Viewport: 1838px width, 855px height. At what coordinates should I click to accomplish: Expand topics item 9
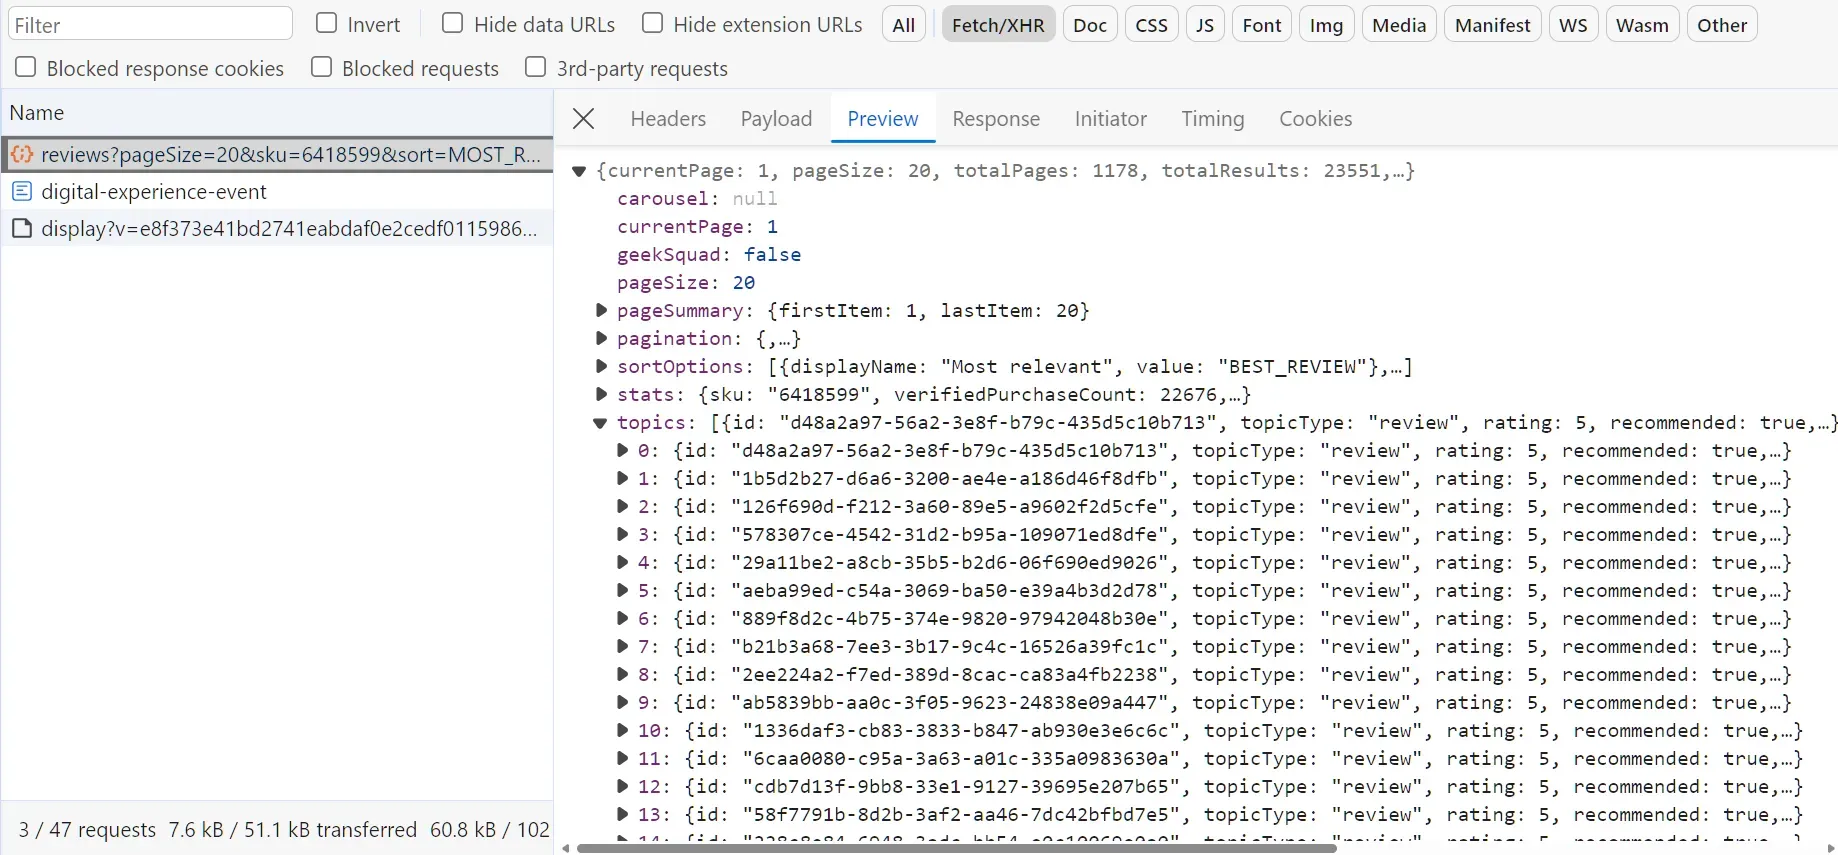622,702
